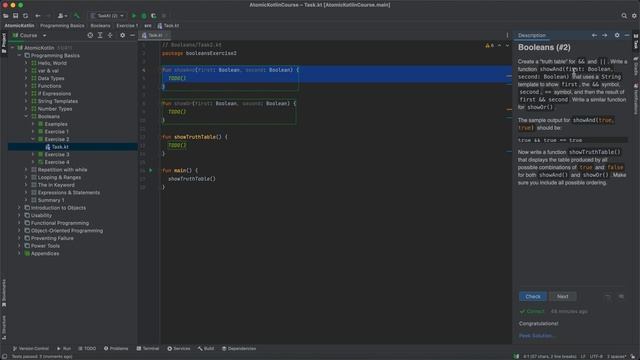The image size is (640, 360).
Task: Select Exercise 3 in the course tree
Action: (57, 154)
